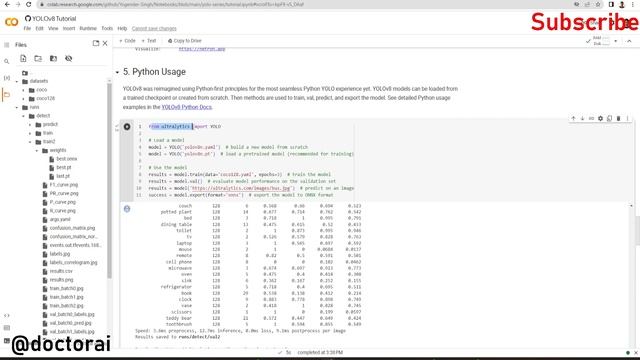Click Cannot save changes link
Viewport: 640px width, 360px height.
click(154, 29)
